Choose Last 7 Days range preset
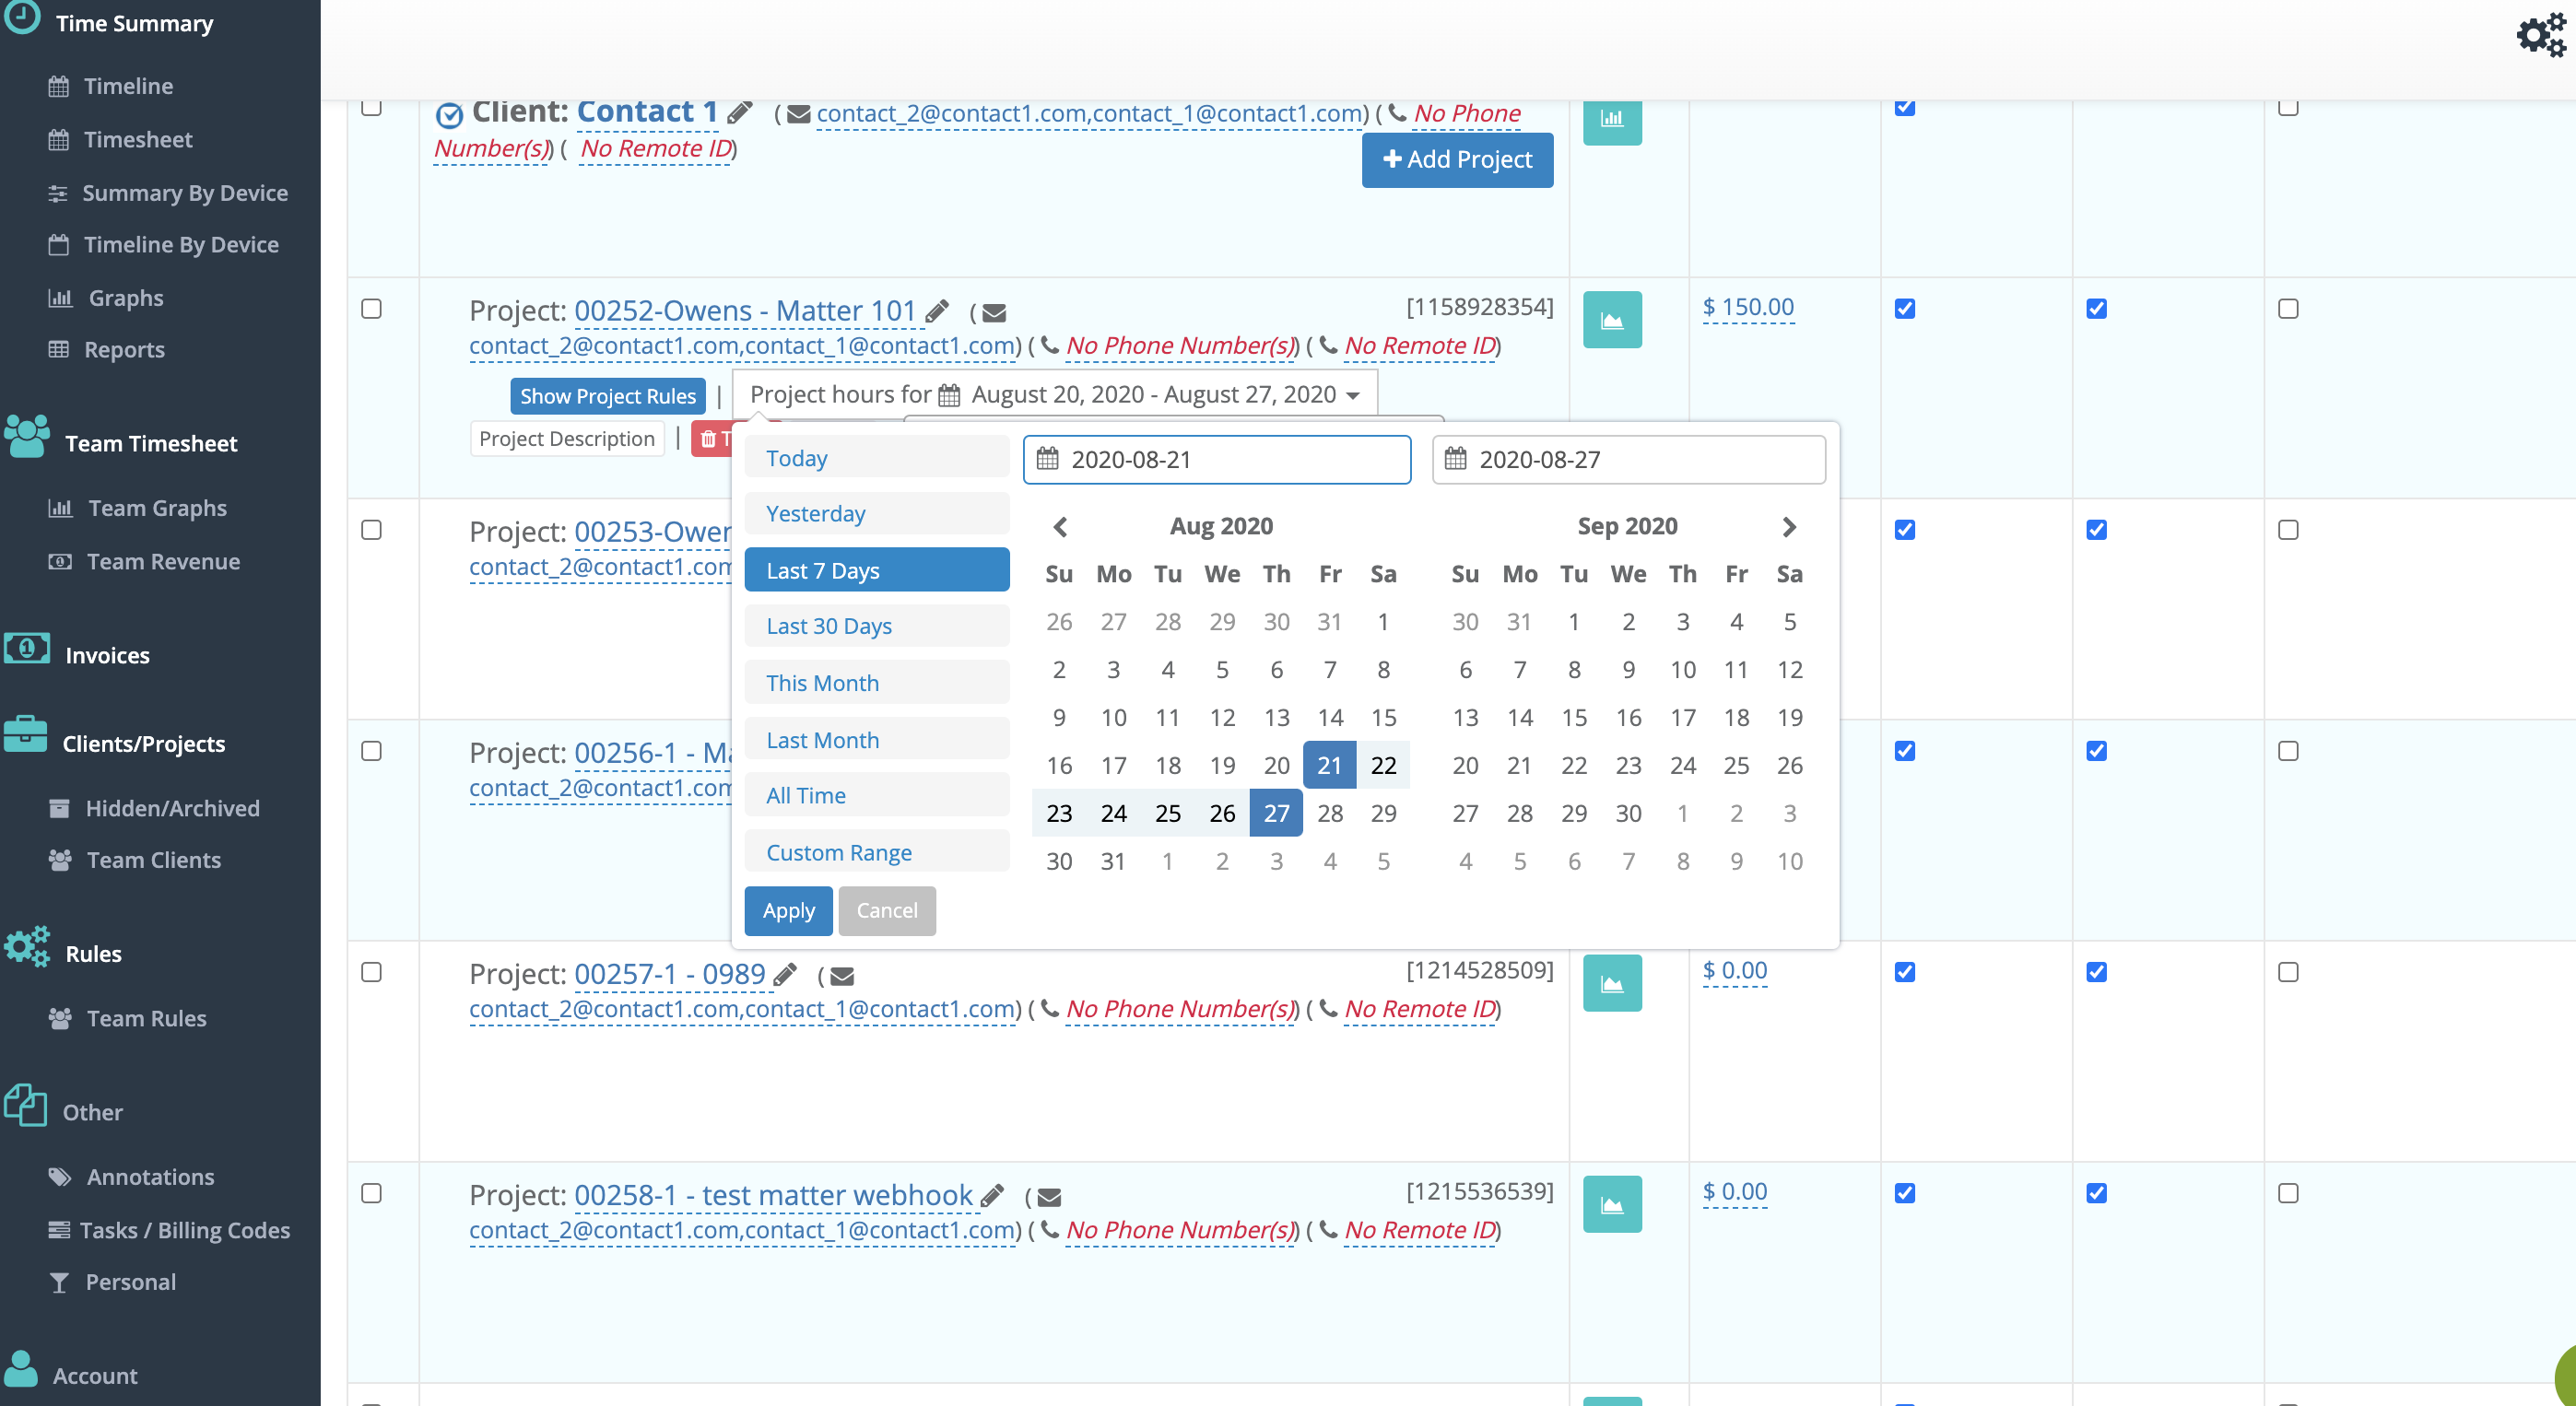The height and width of the screenshot is (1406, 2576). tap(877, 569)
